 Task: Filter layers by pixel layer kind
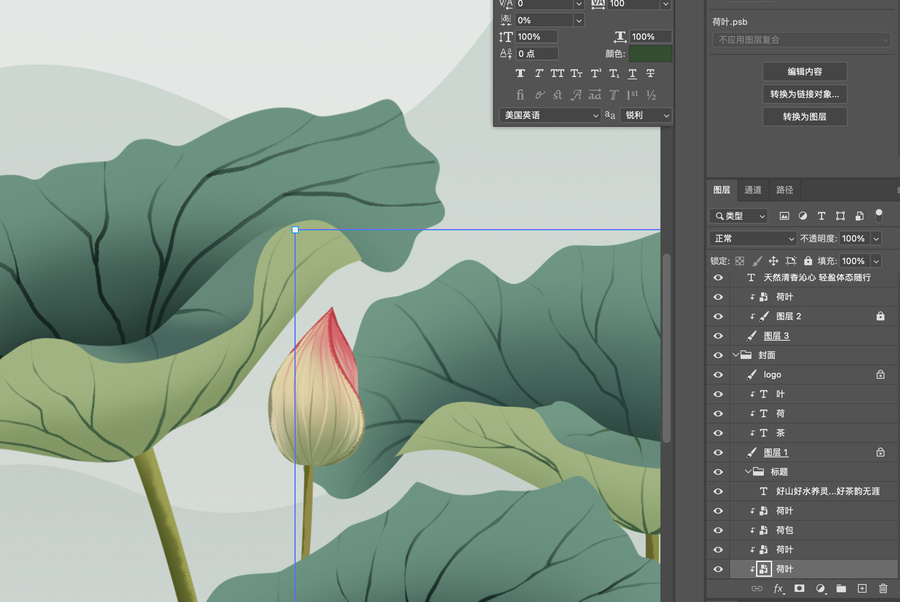[784, 216]
